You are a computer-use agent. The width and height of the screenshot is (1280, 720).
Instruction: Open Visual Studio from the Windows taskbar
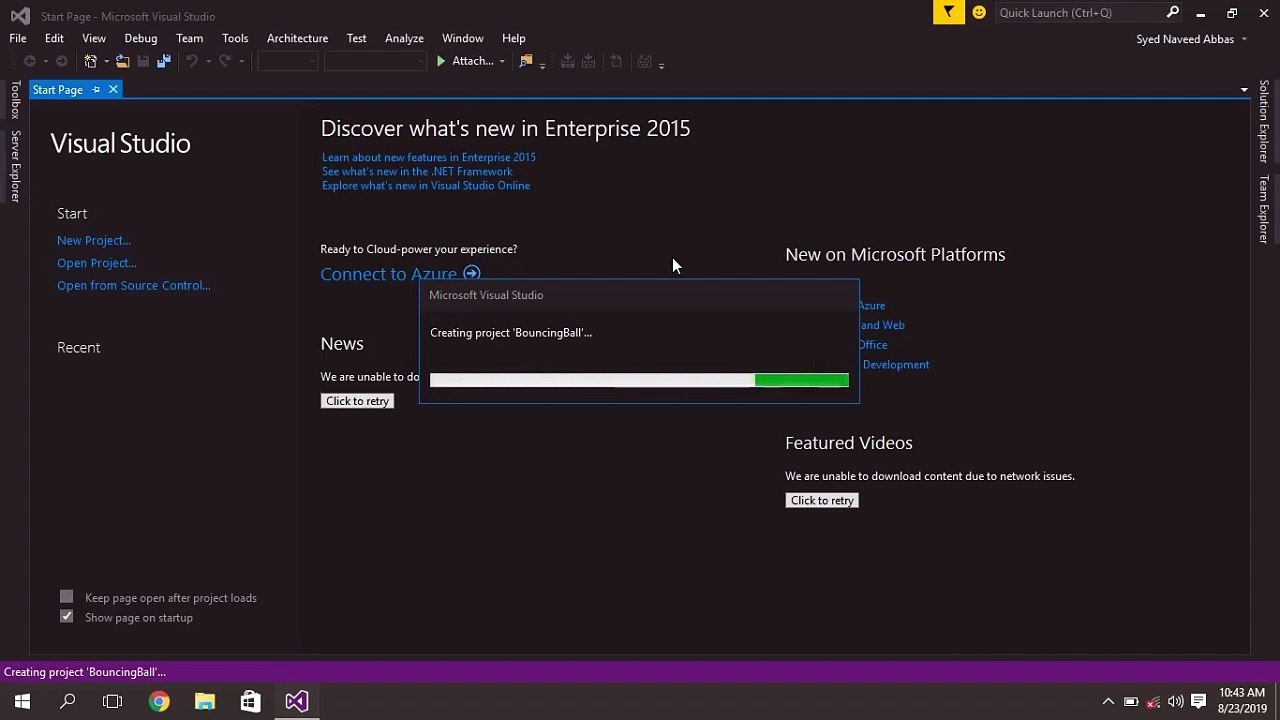[x=296, y=701]
